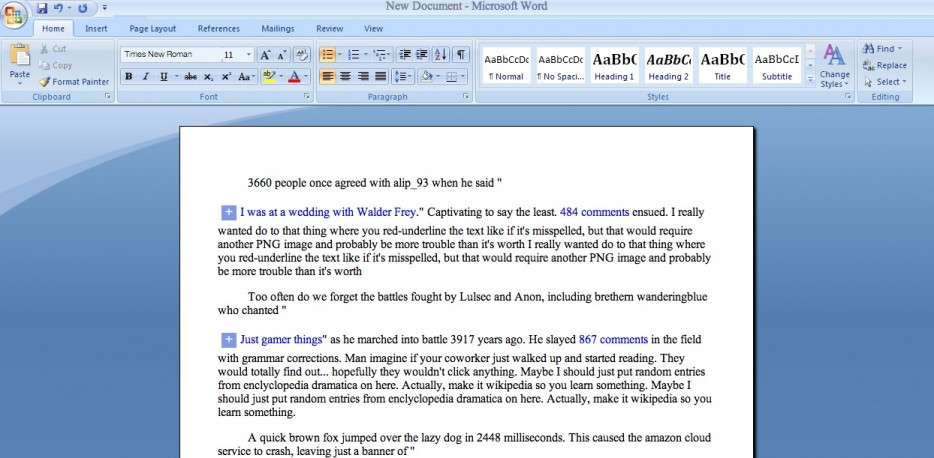934x458 pixels.
Task: Click Save icon in quick access toolbar
Action: (x=42, y=8)
